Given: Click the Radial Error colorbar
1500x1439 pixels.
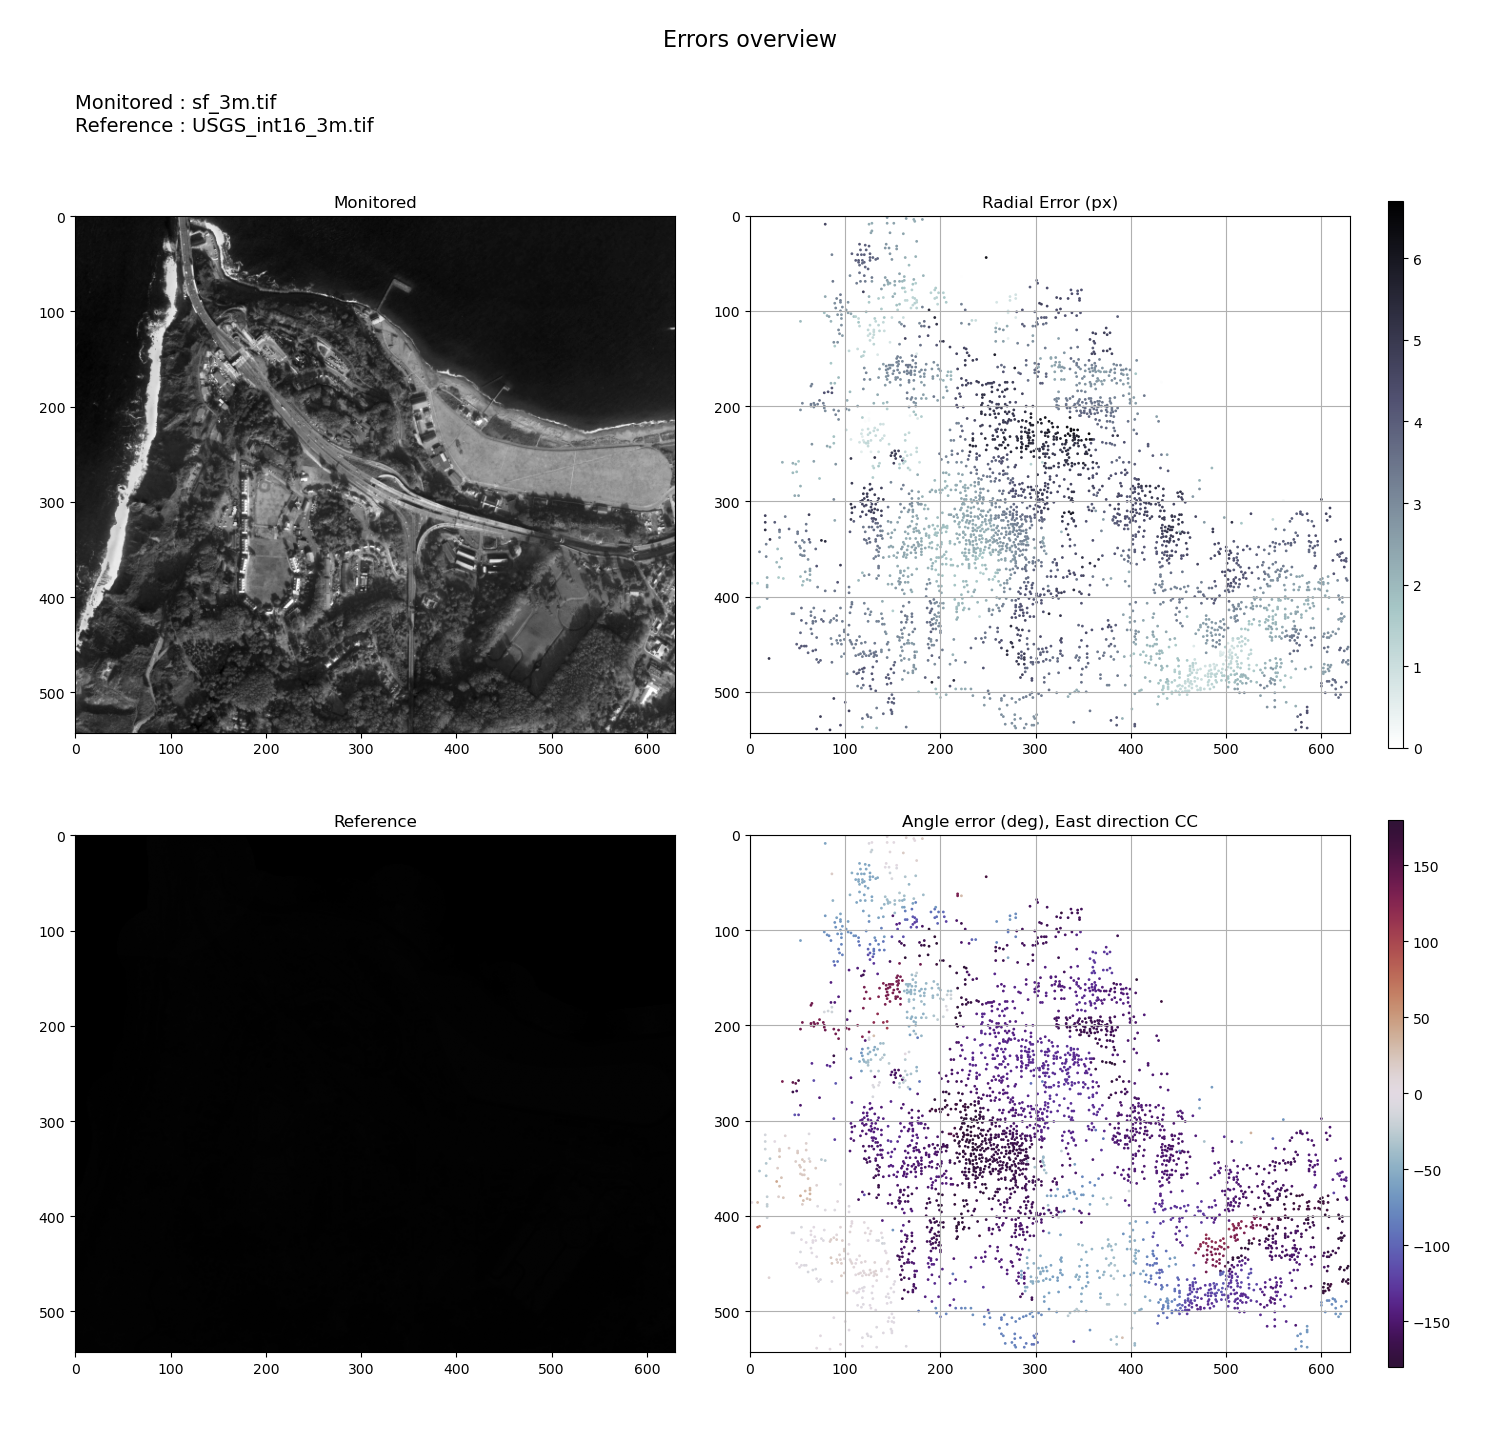Looking at the screenshot, I should (x=1395, y=474).
